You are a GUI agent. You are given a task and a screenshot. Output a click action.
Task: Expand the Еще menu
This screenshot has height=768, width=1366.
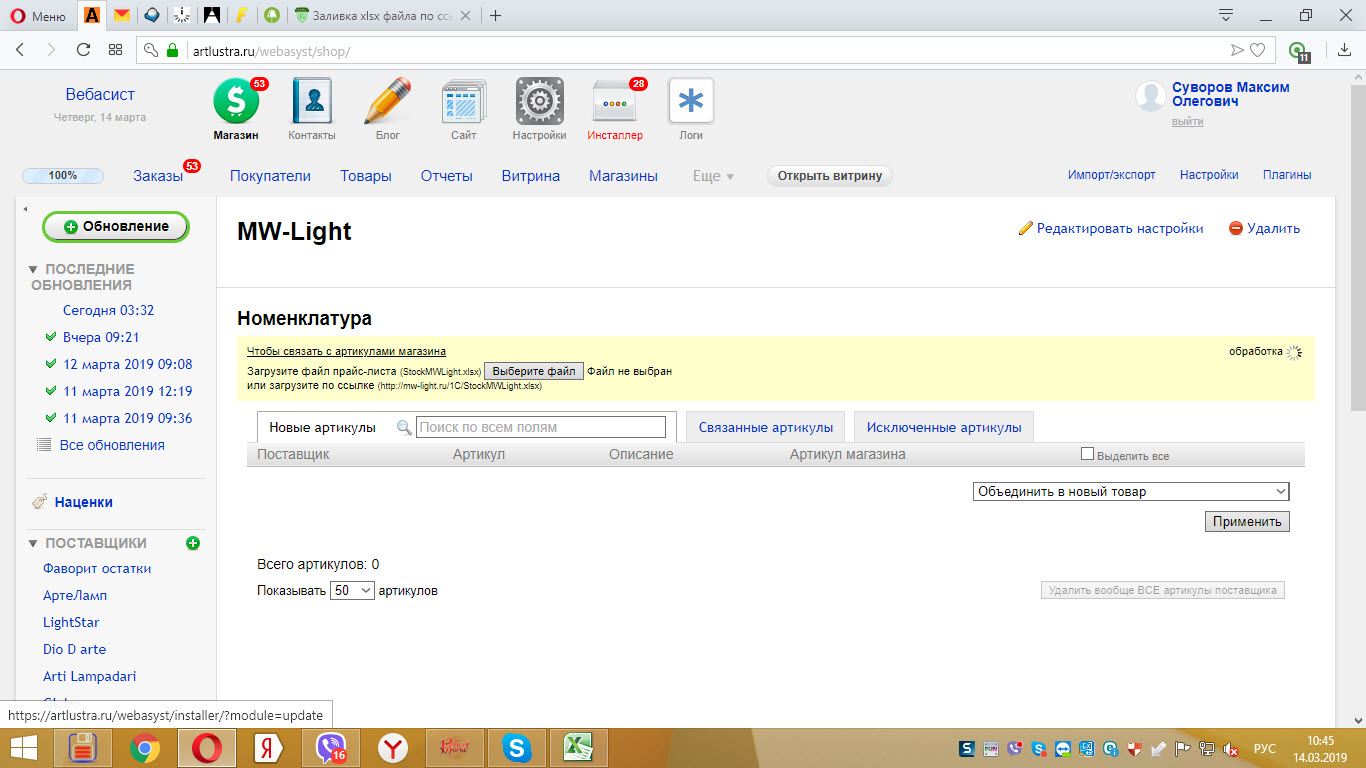pos(714,176)
